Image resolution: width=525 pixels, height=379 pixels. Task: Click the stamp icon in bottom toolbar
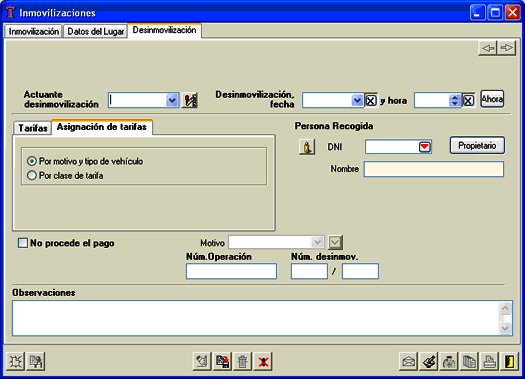pos(429,361)
